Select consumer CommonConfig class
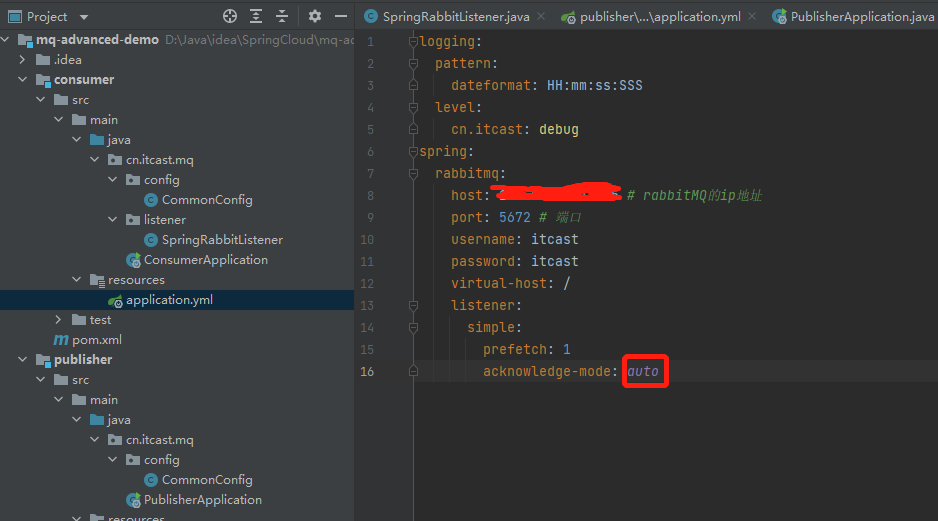The width and height of the screenshot is (938, 521). (207, 200)
